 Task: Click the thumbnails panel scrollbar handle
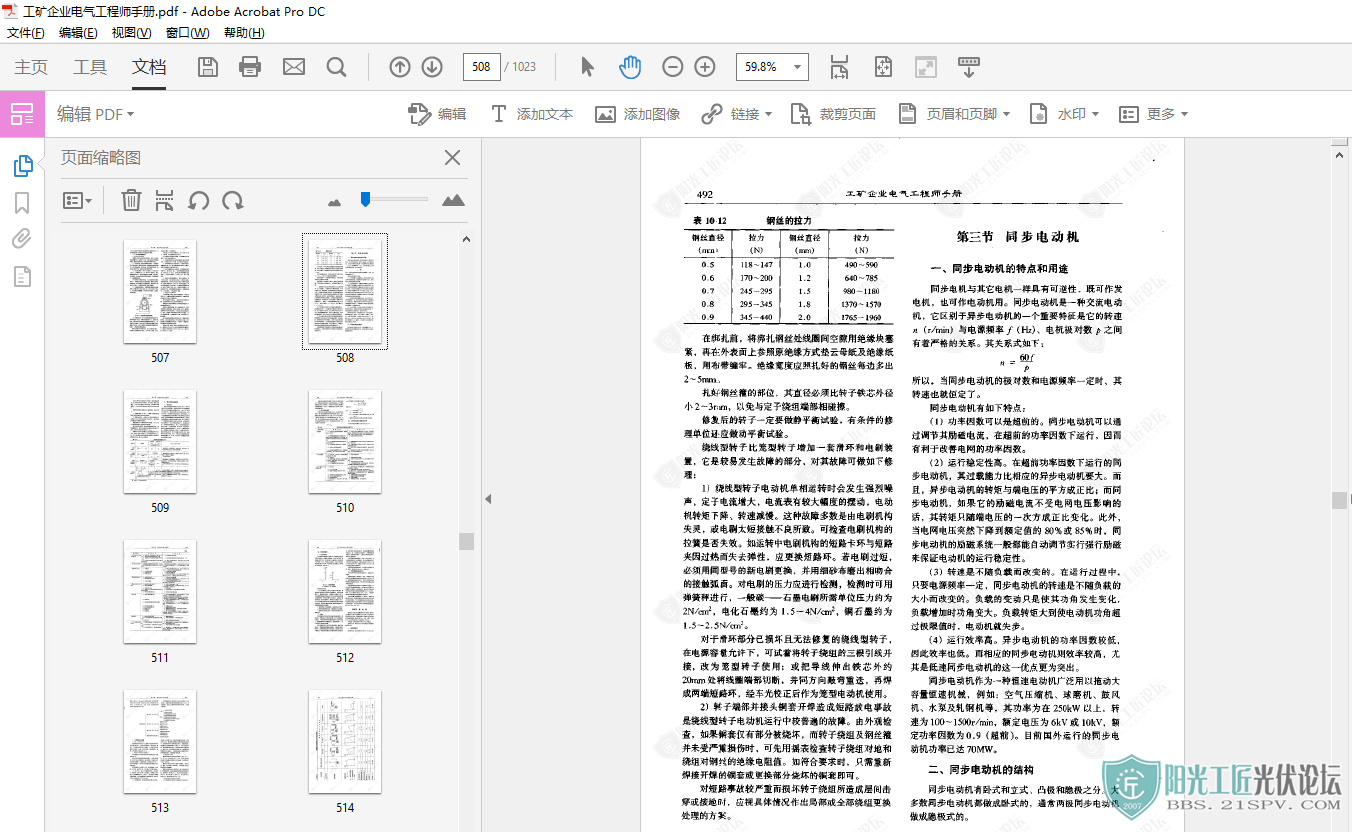coord(466,541)
